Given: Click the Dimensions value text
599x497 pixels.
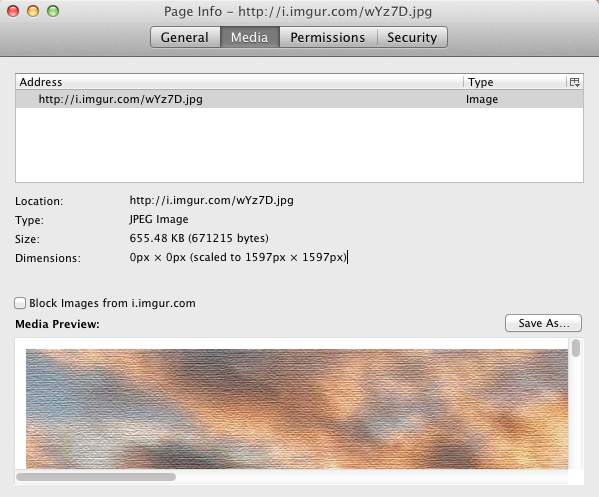Looking at the screenshot, I should [x=238, y=257].
